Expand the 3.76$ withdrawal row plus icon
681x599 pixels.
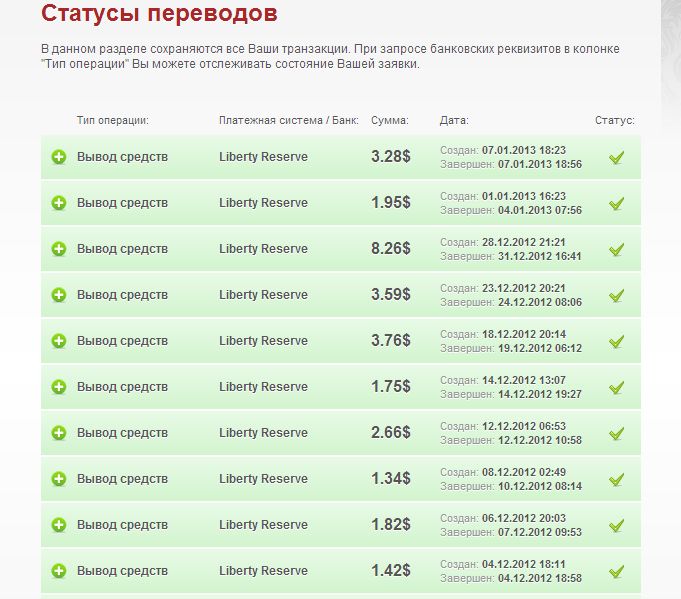(59, 341)
